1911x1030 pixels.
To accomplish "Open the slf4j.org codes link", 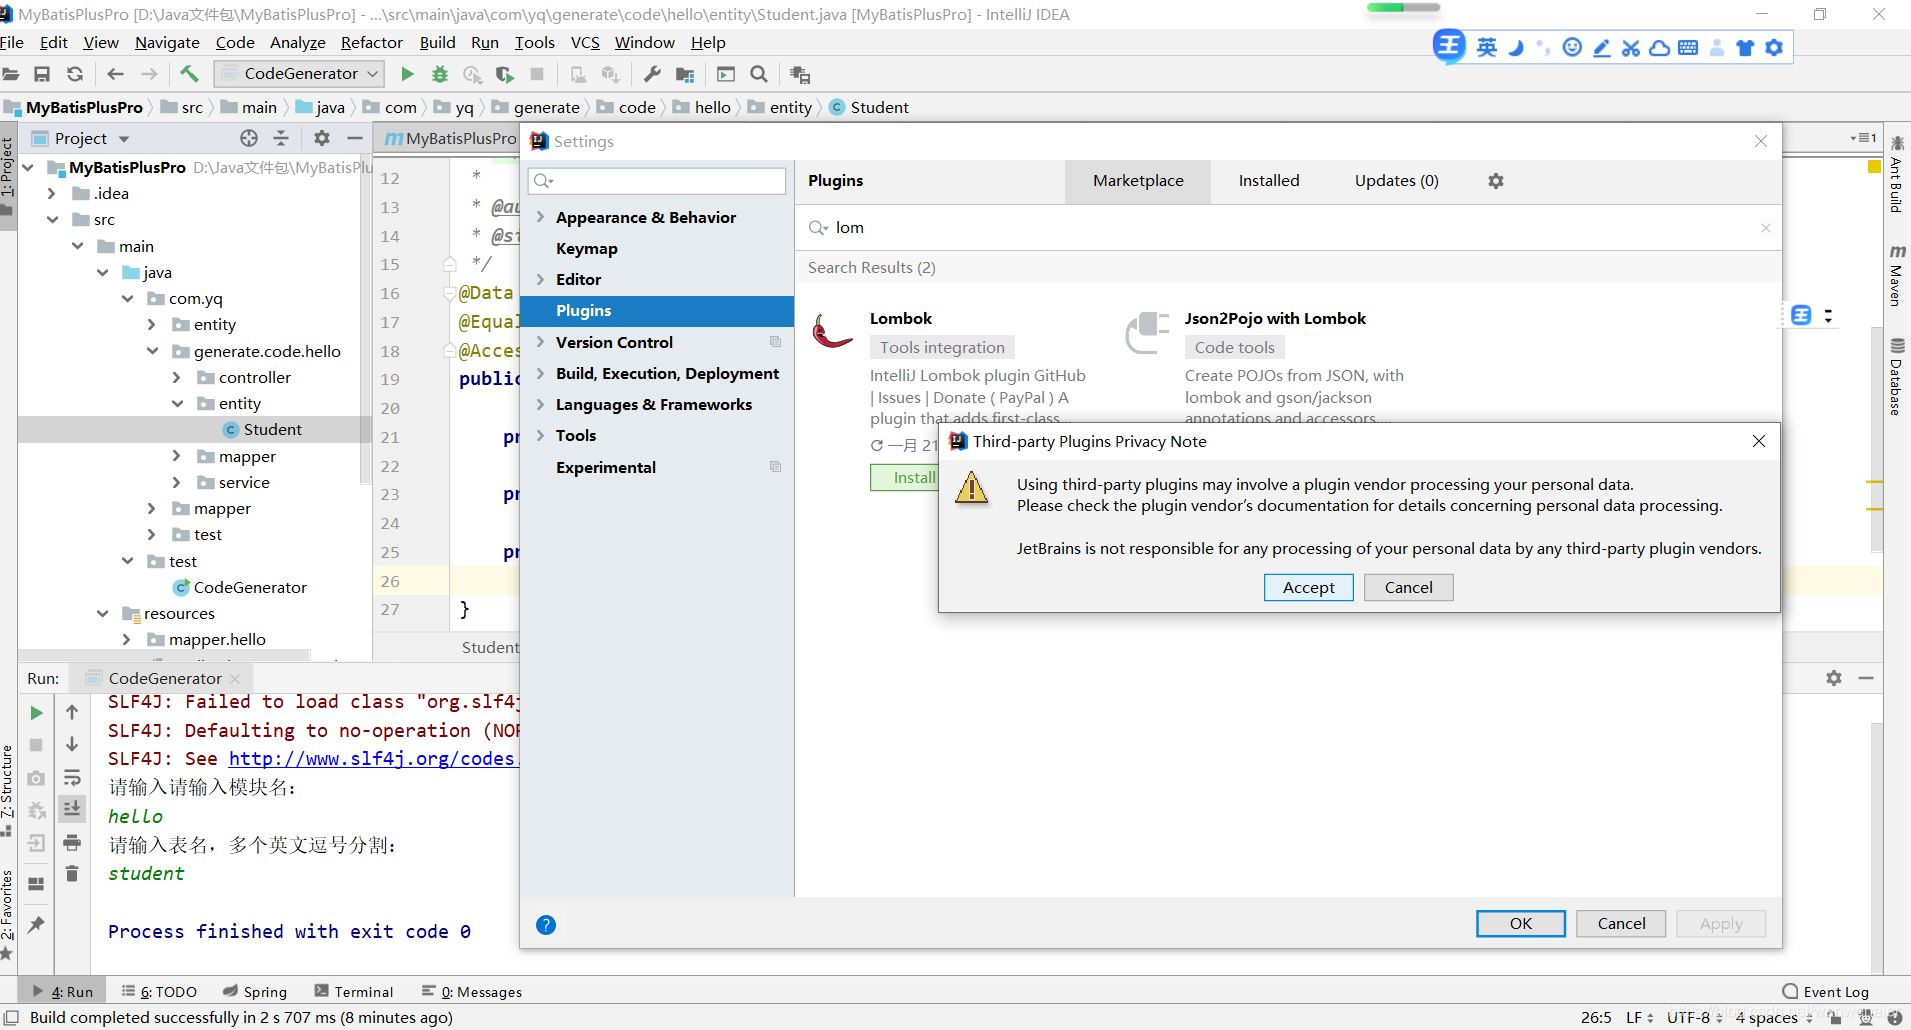I will pos(372,759).
